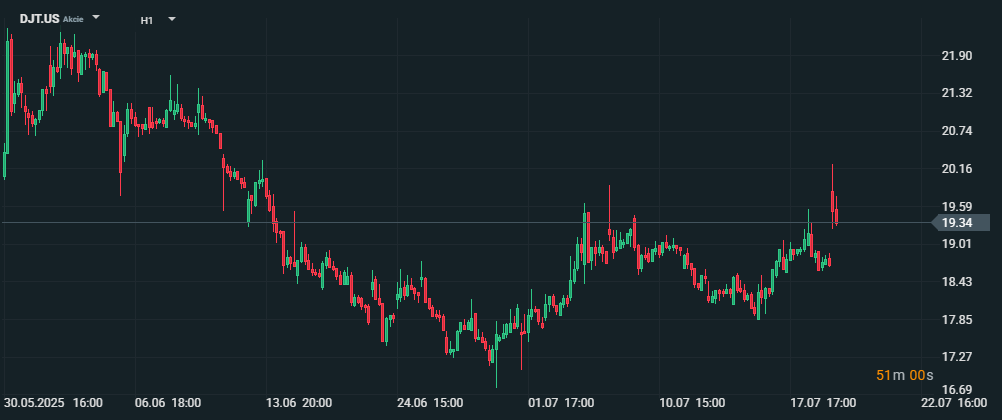Click the 20.74 price axis label
Viewport: 1002px width, 420px height.
957,131
